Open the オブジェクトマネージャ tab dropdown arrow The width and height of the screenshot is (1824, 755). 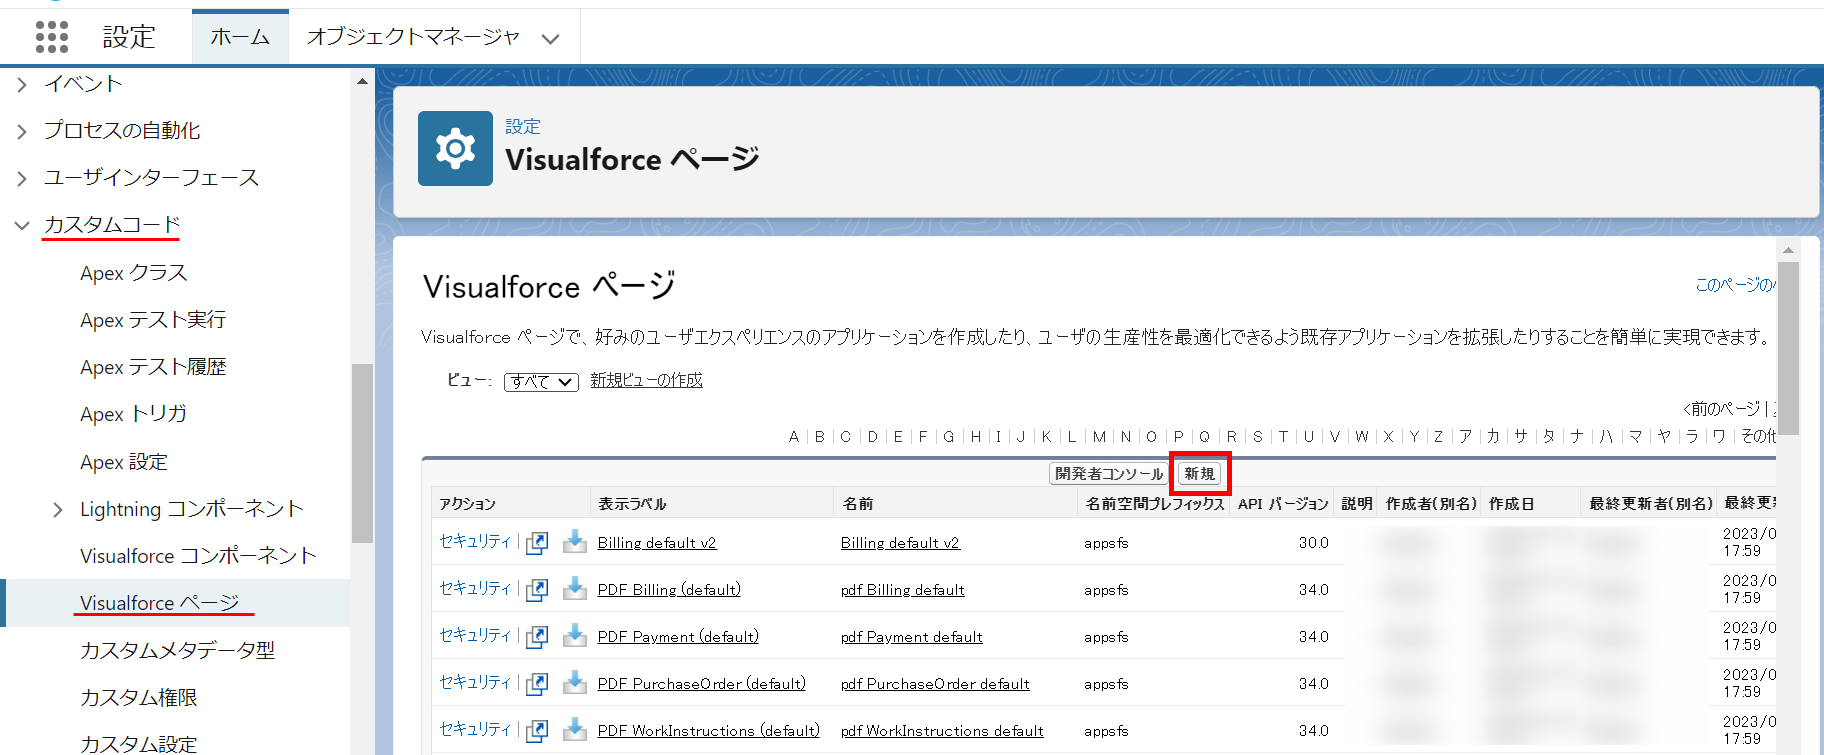click(x=550, y=39)
